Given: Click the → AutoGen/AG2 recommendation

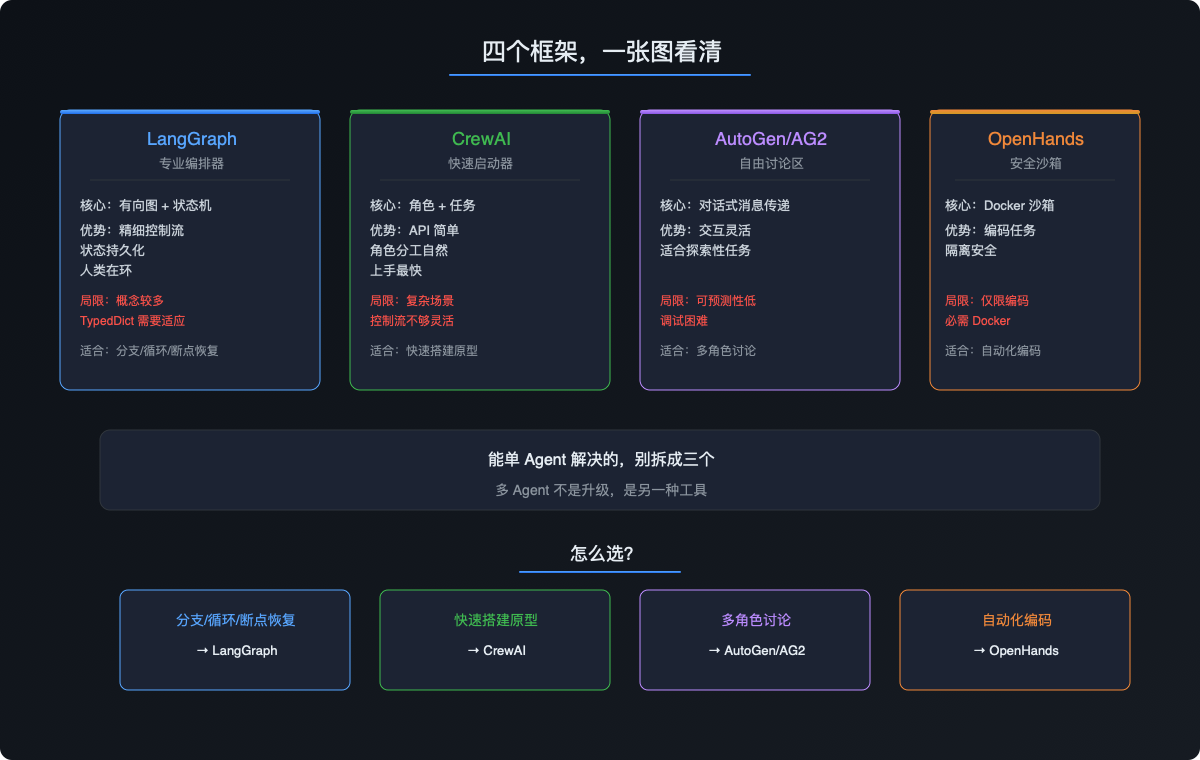Looking at the screenshot, I should tap(756, 650).
